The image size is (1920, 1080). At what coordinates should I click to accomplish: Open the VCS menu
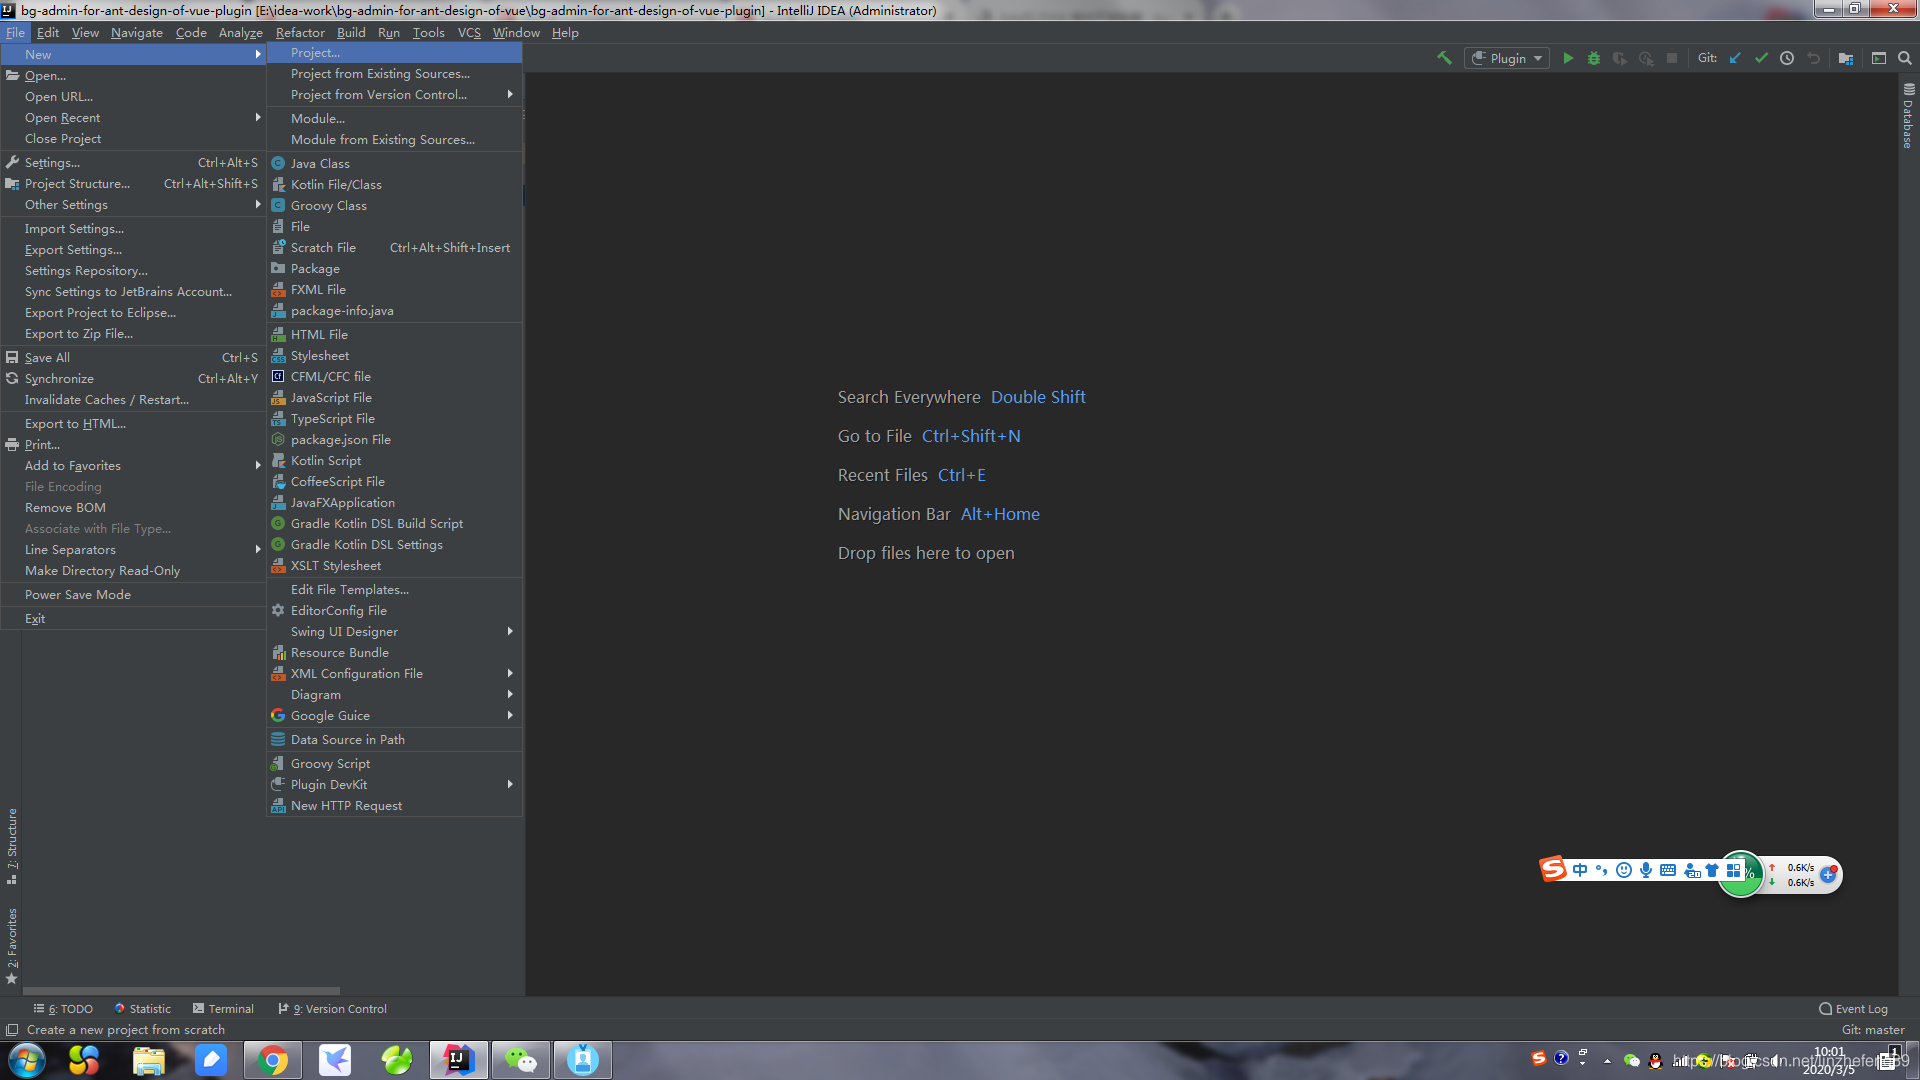[469, 33]
